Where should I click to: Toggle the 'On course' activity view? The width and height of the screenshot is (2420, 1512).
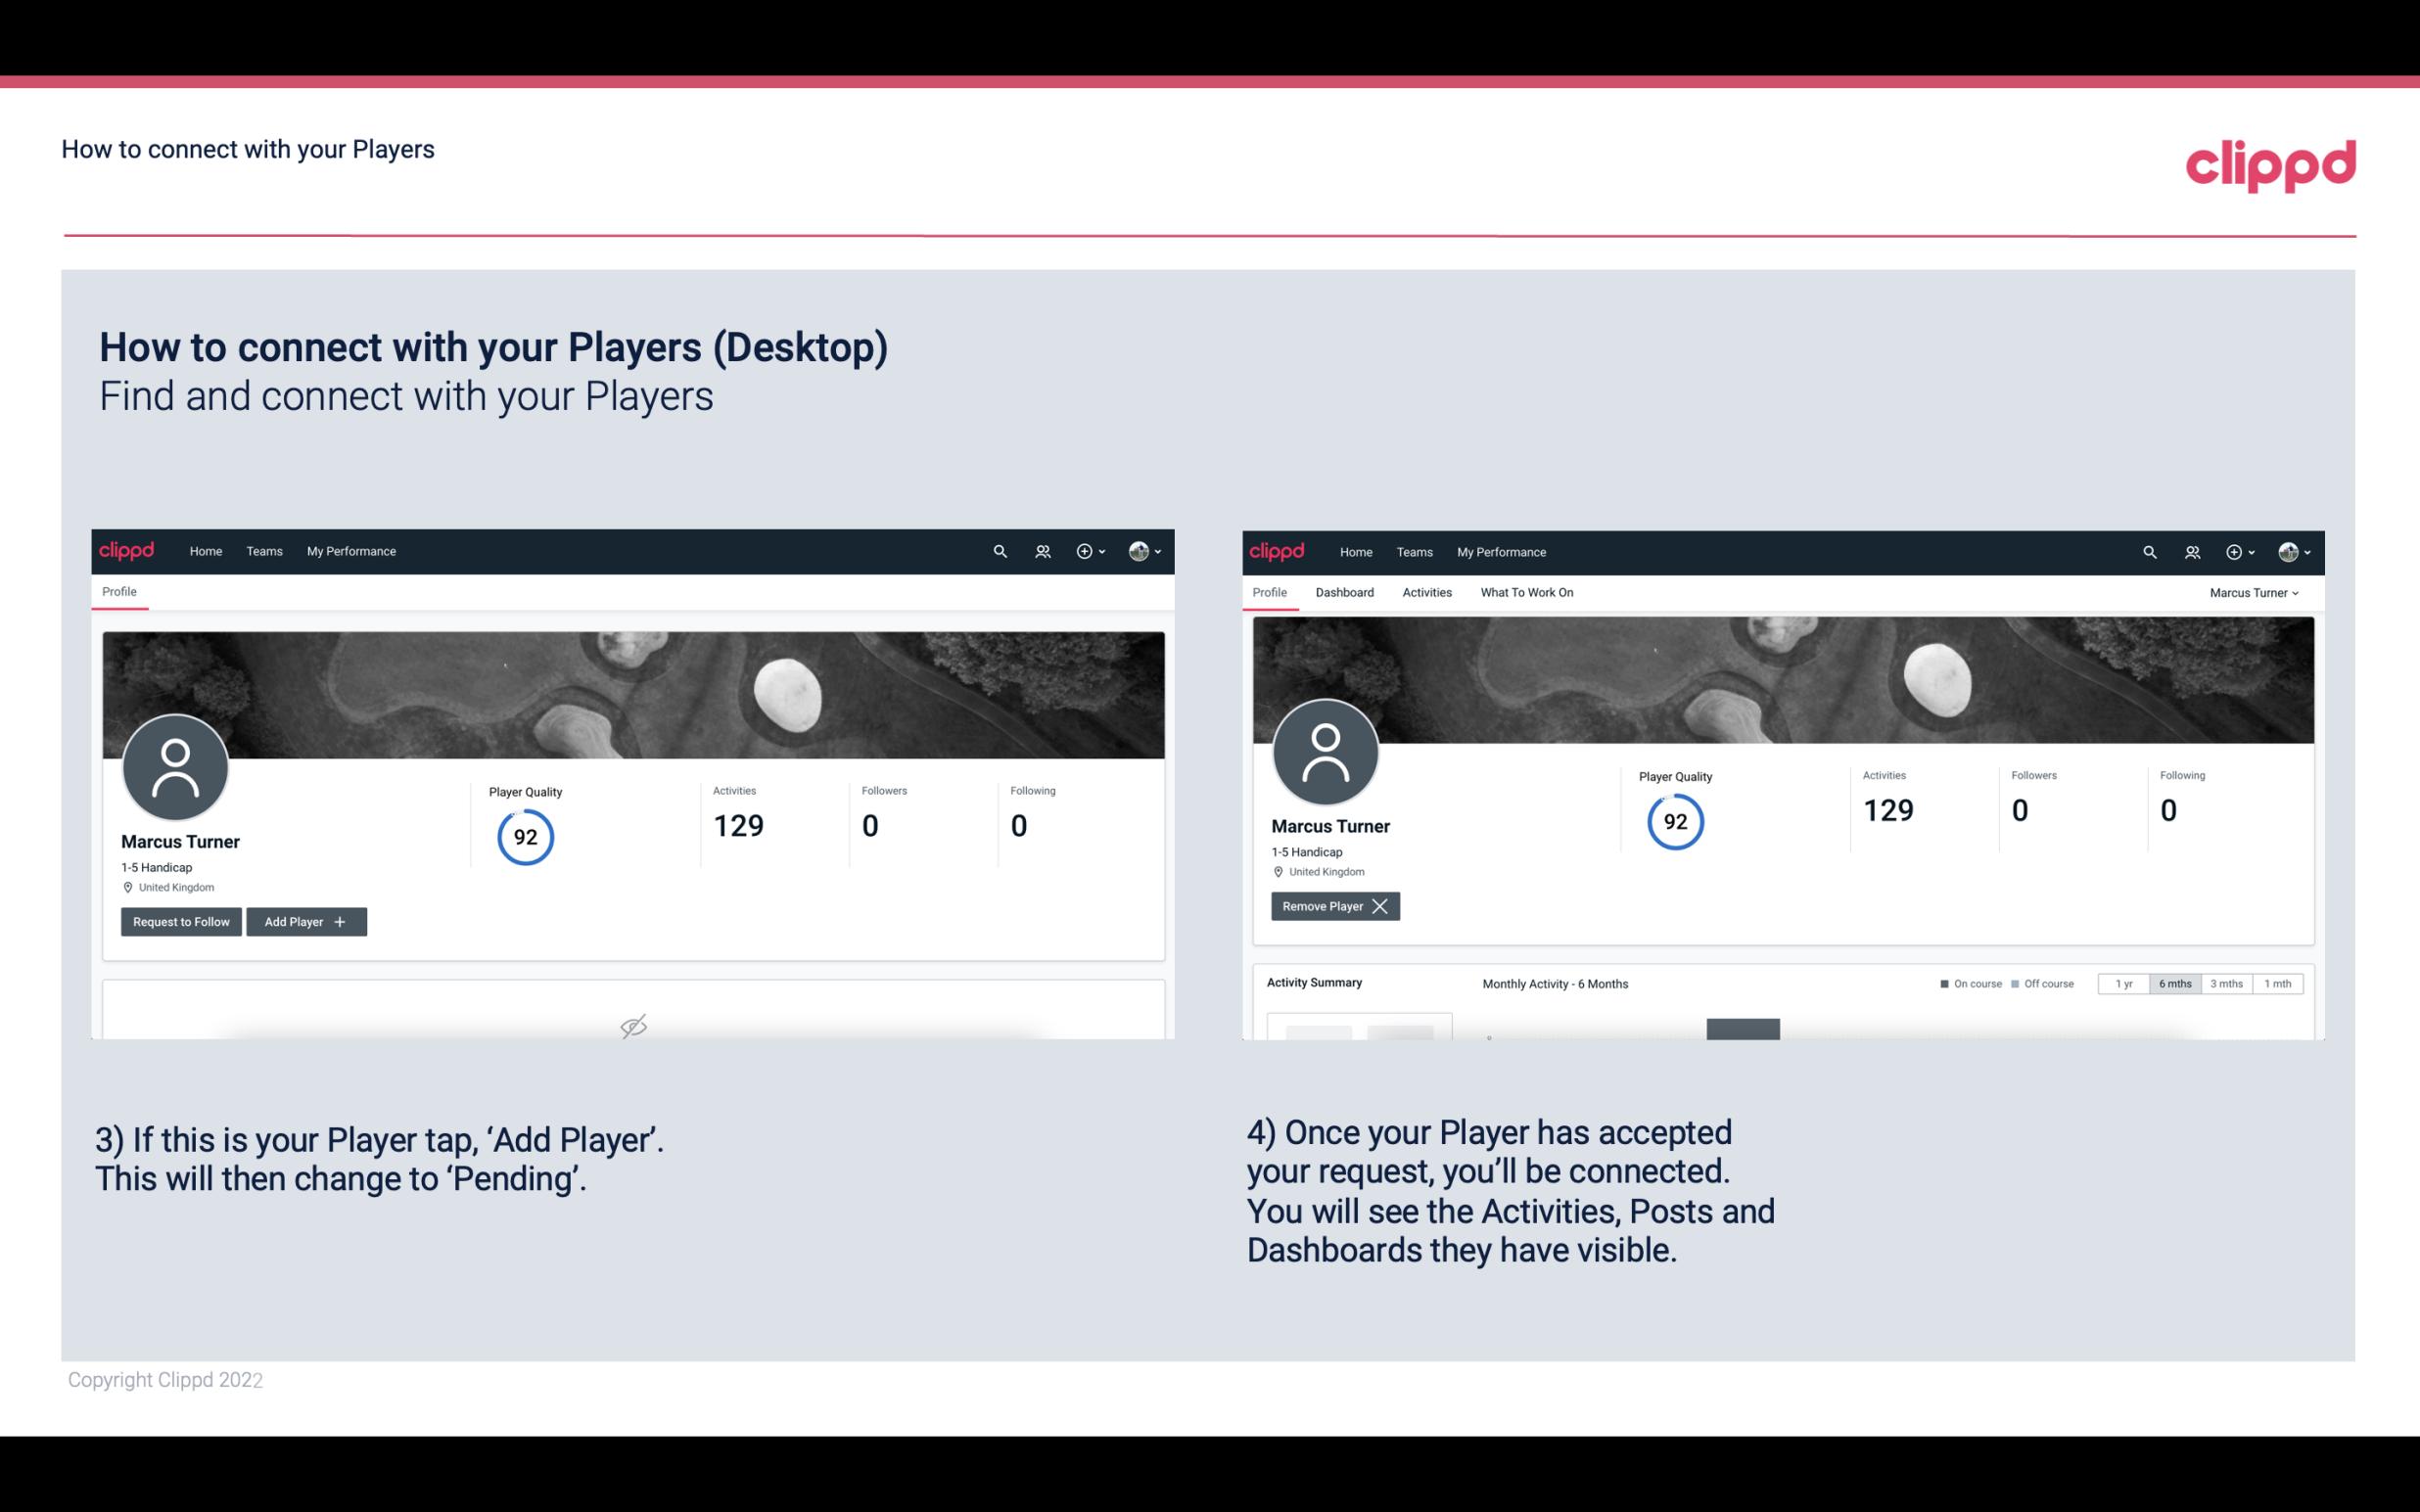[x=1965, y=983]
